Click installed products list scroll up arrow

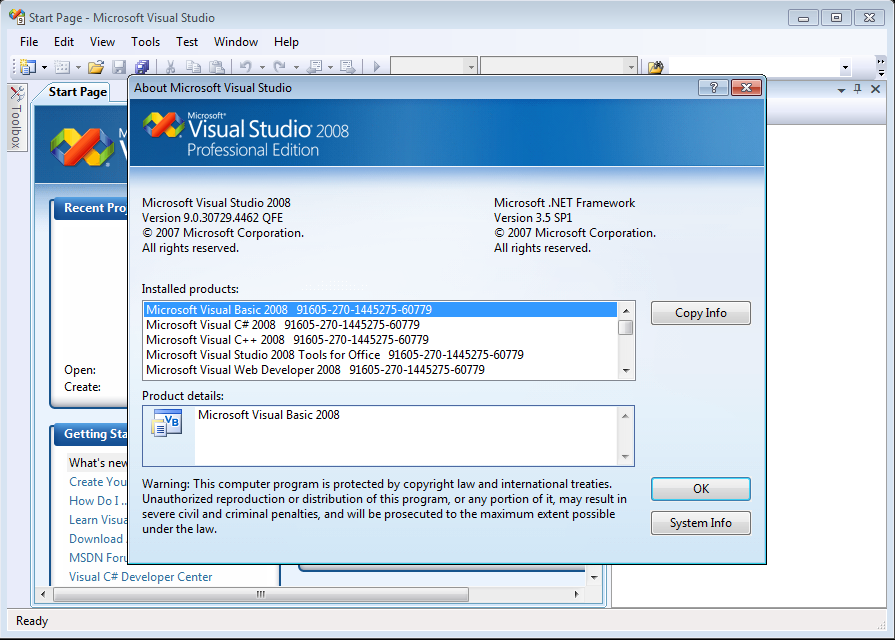tap(626, 311)
